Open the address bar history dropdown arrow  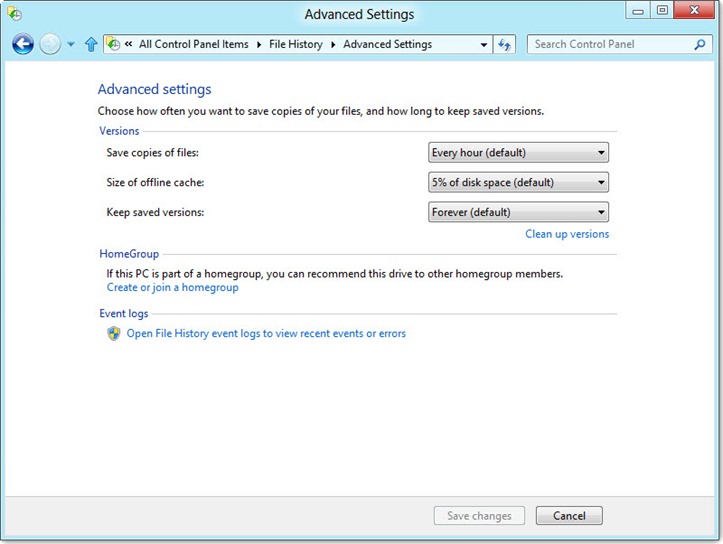[484, 45]
